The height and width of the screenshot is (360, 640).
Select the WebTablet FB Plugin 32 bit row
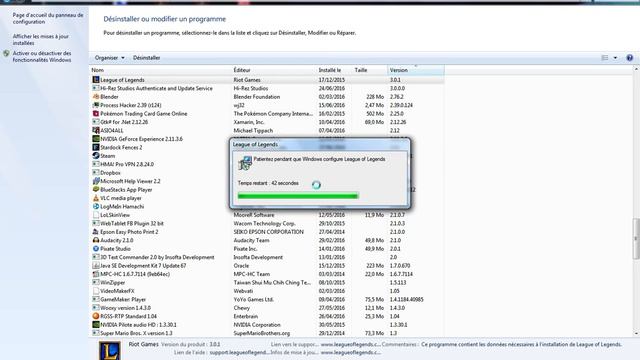pyautogui.click(x=267, y=223)
